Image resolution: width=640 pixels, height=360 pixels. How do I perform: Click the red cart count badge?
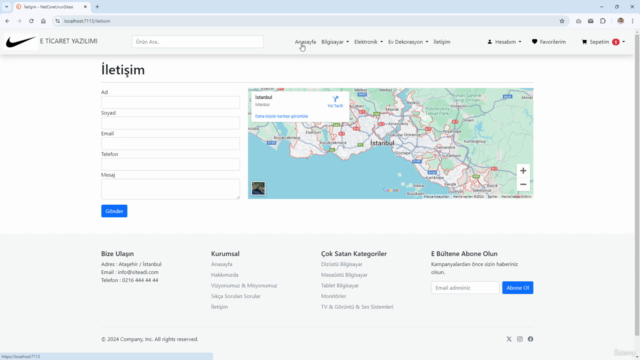616,42
